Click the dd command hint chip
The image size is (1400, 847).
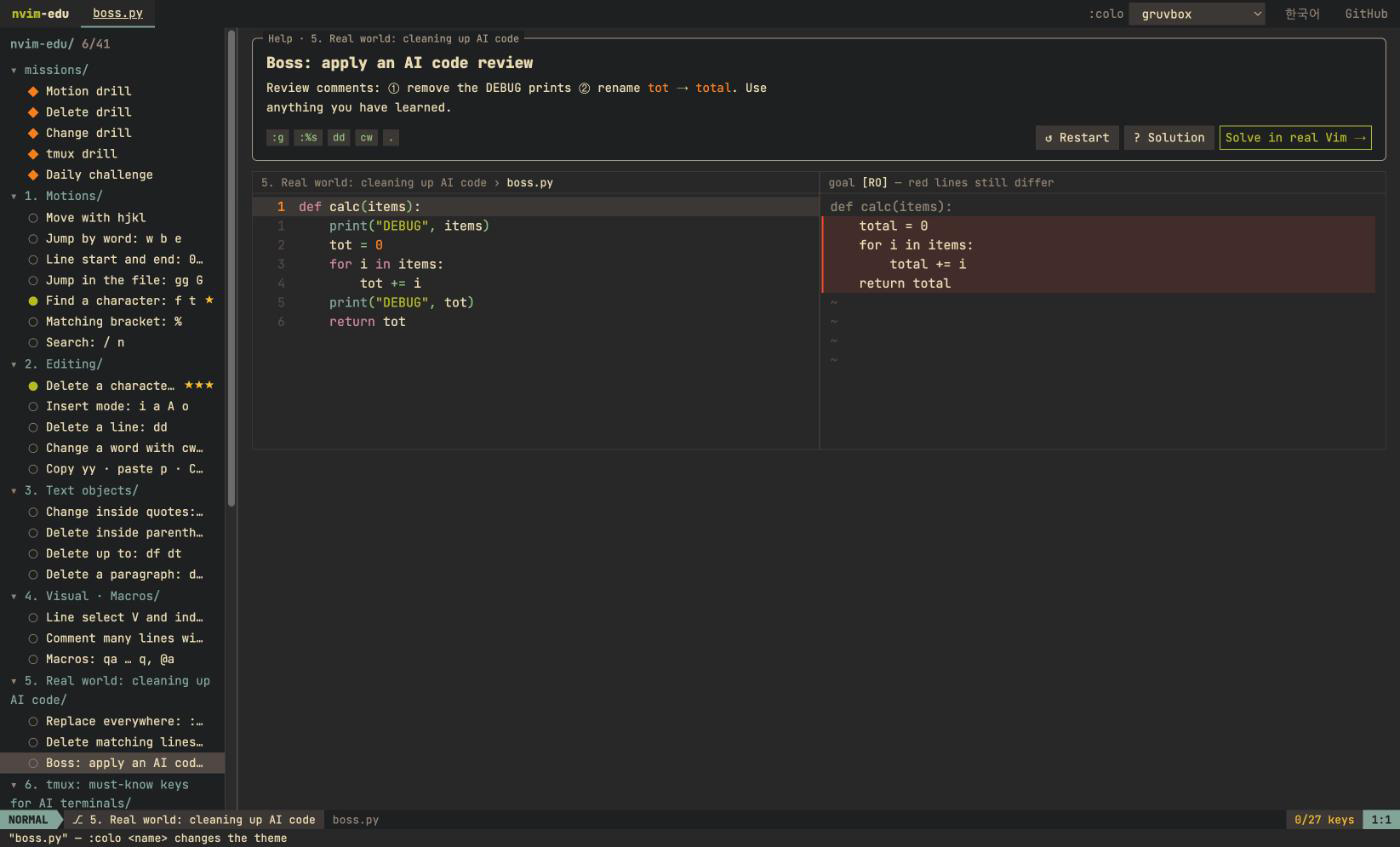pos(339,138)
